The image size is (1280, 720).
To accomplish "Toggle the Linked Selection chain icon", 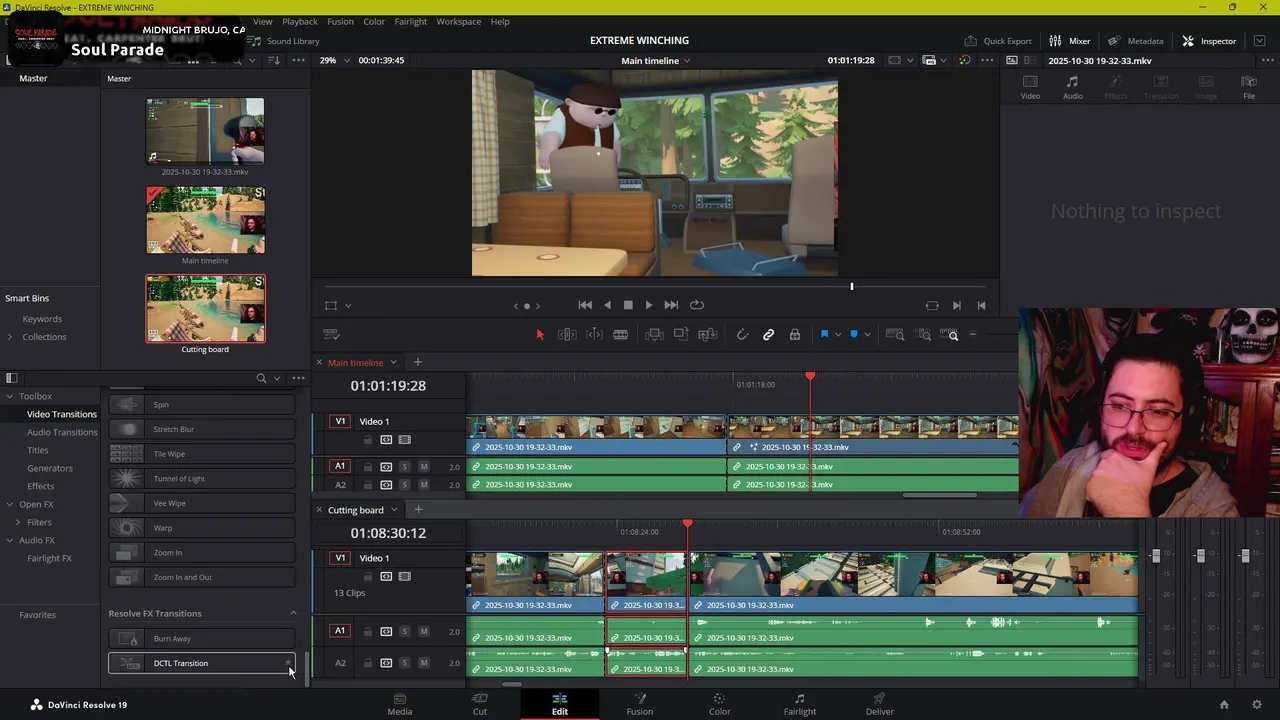I will (x=769, y=335).
